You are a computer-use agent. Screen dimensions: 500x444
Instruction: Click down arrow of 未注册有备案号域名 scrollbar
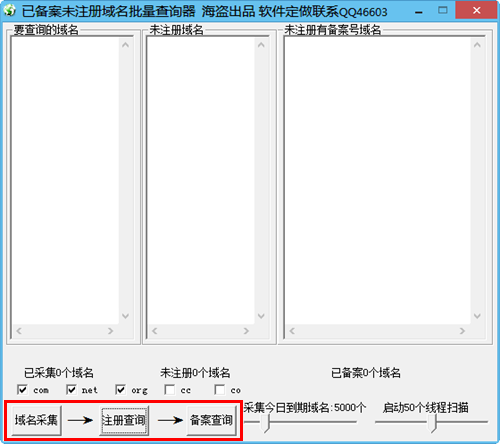click(477, 316)
